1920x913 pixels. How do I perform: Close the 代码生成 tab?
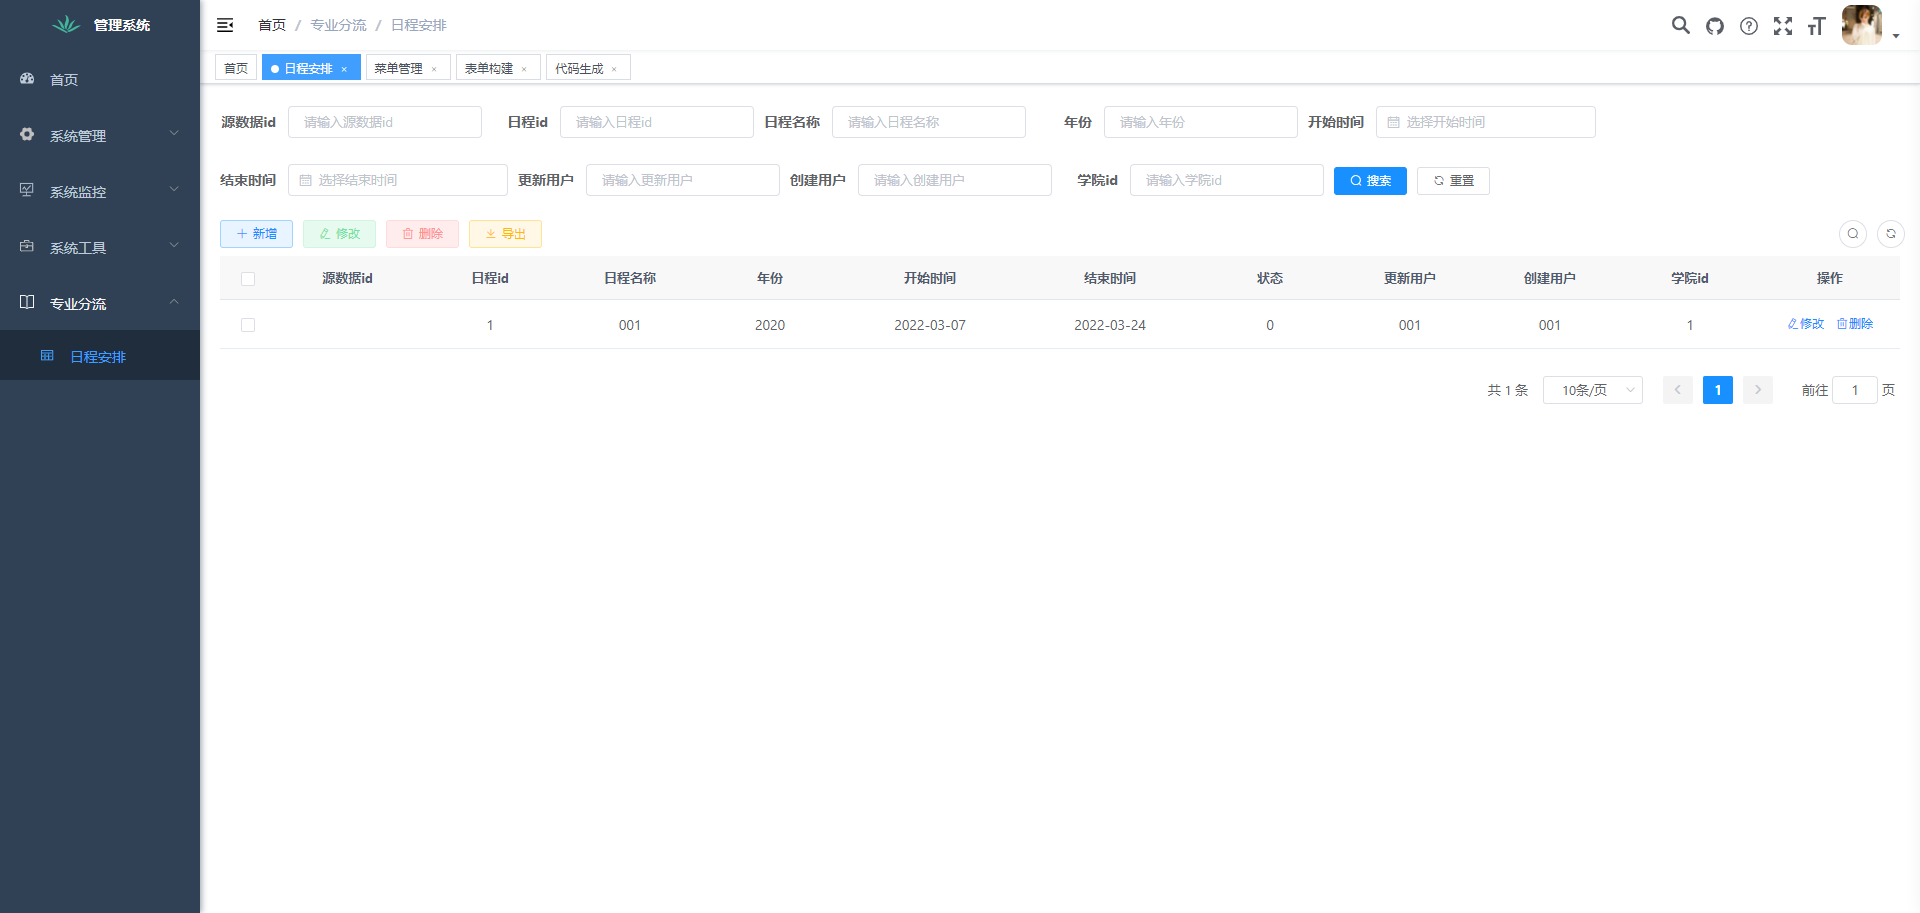tap(614, 69)
